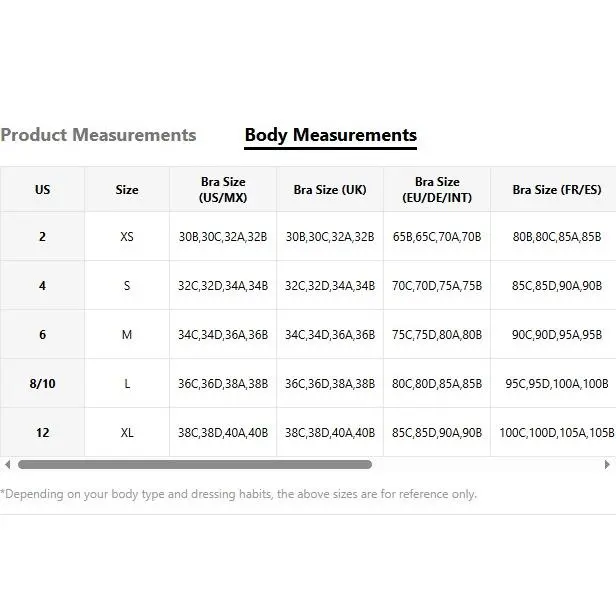This screenshot has width=616, height=616.
Task: Select the Body Measurements tab
Action: (330, 135)
